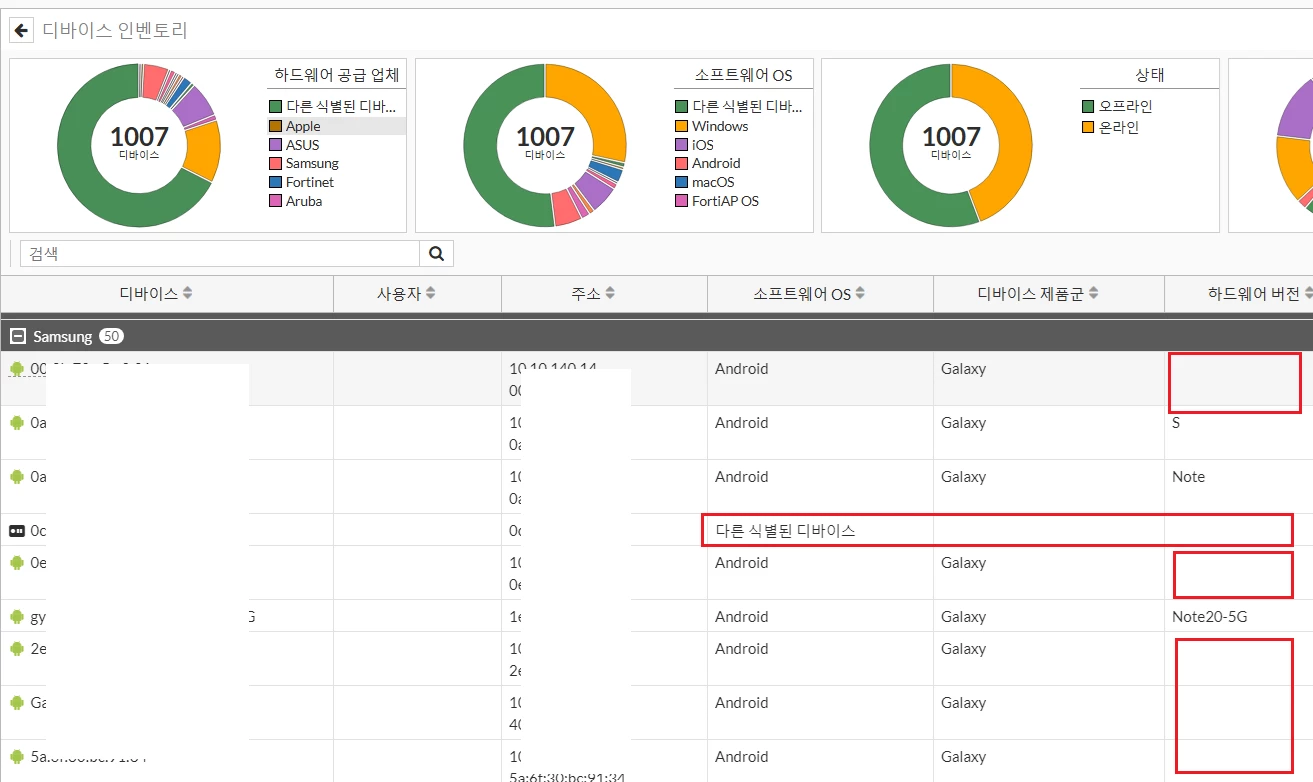Image resolution: width=1313 pixels, height=782 pixels.
Task: Click the 소프트웨어 OS legend title
Action: click(743, 75)
